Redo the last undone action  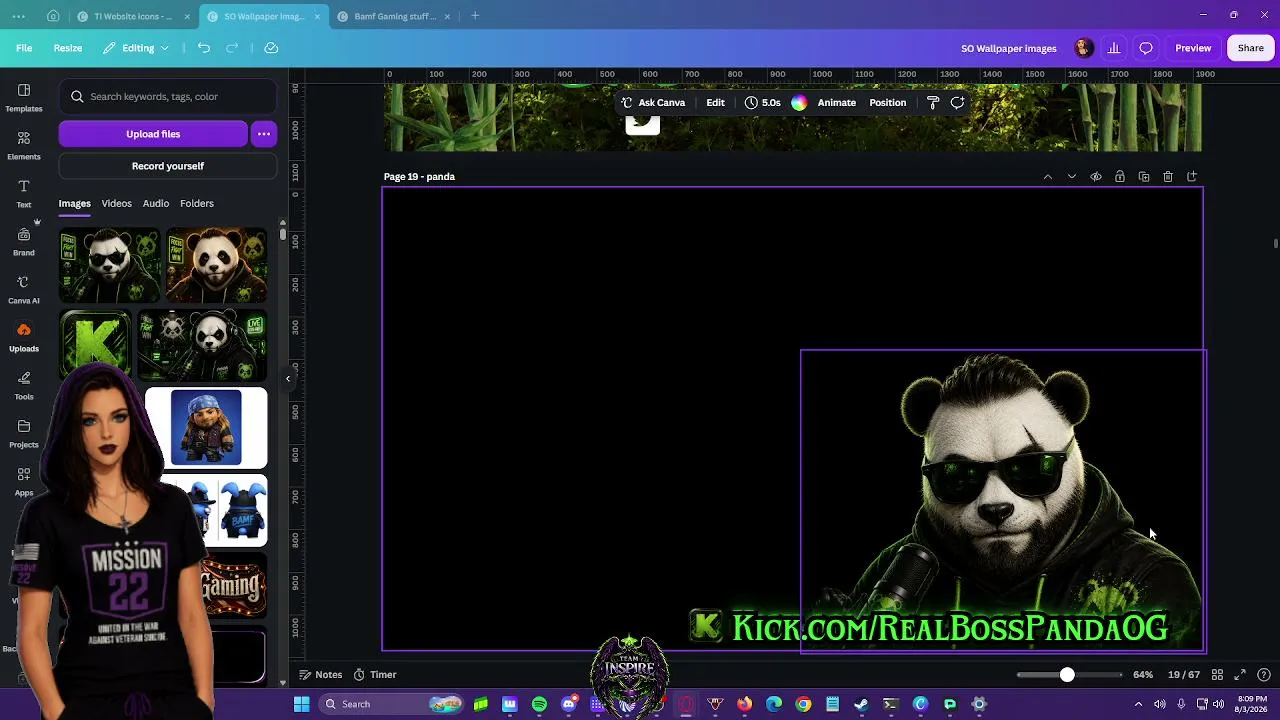[x=232, y=48]
